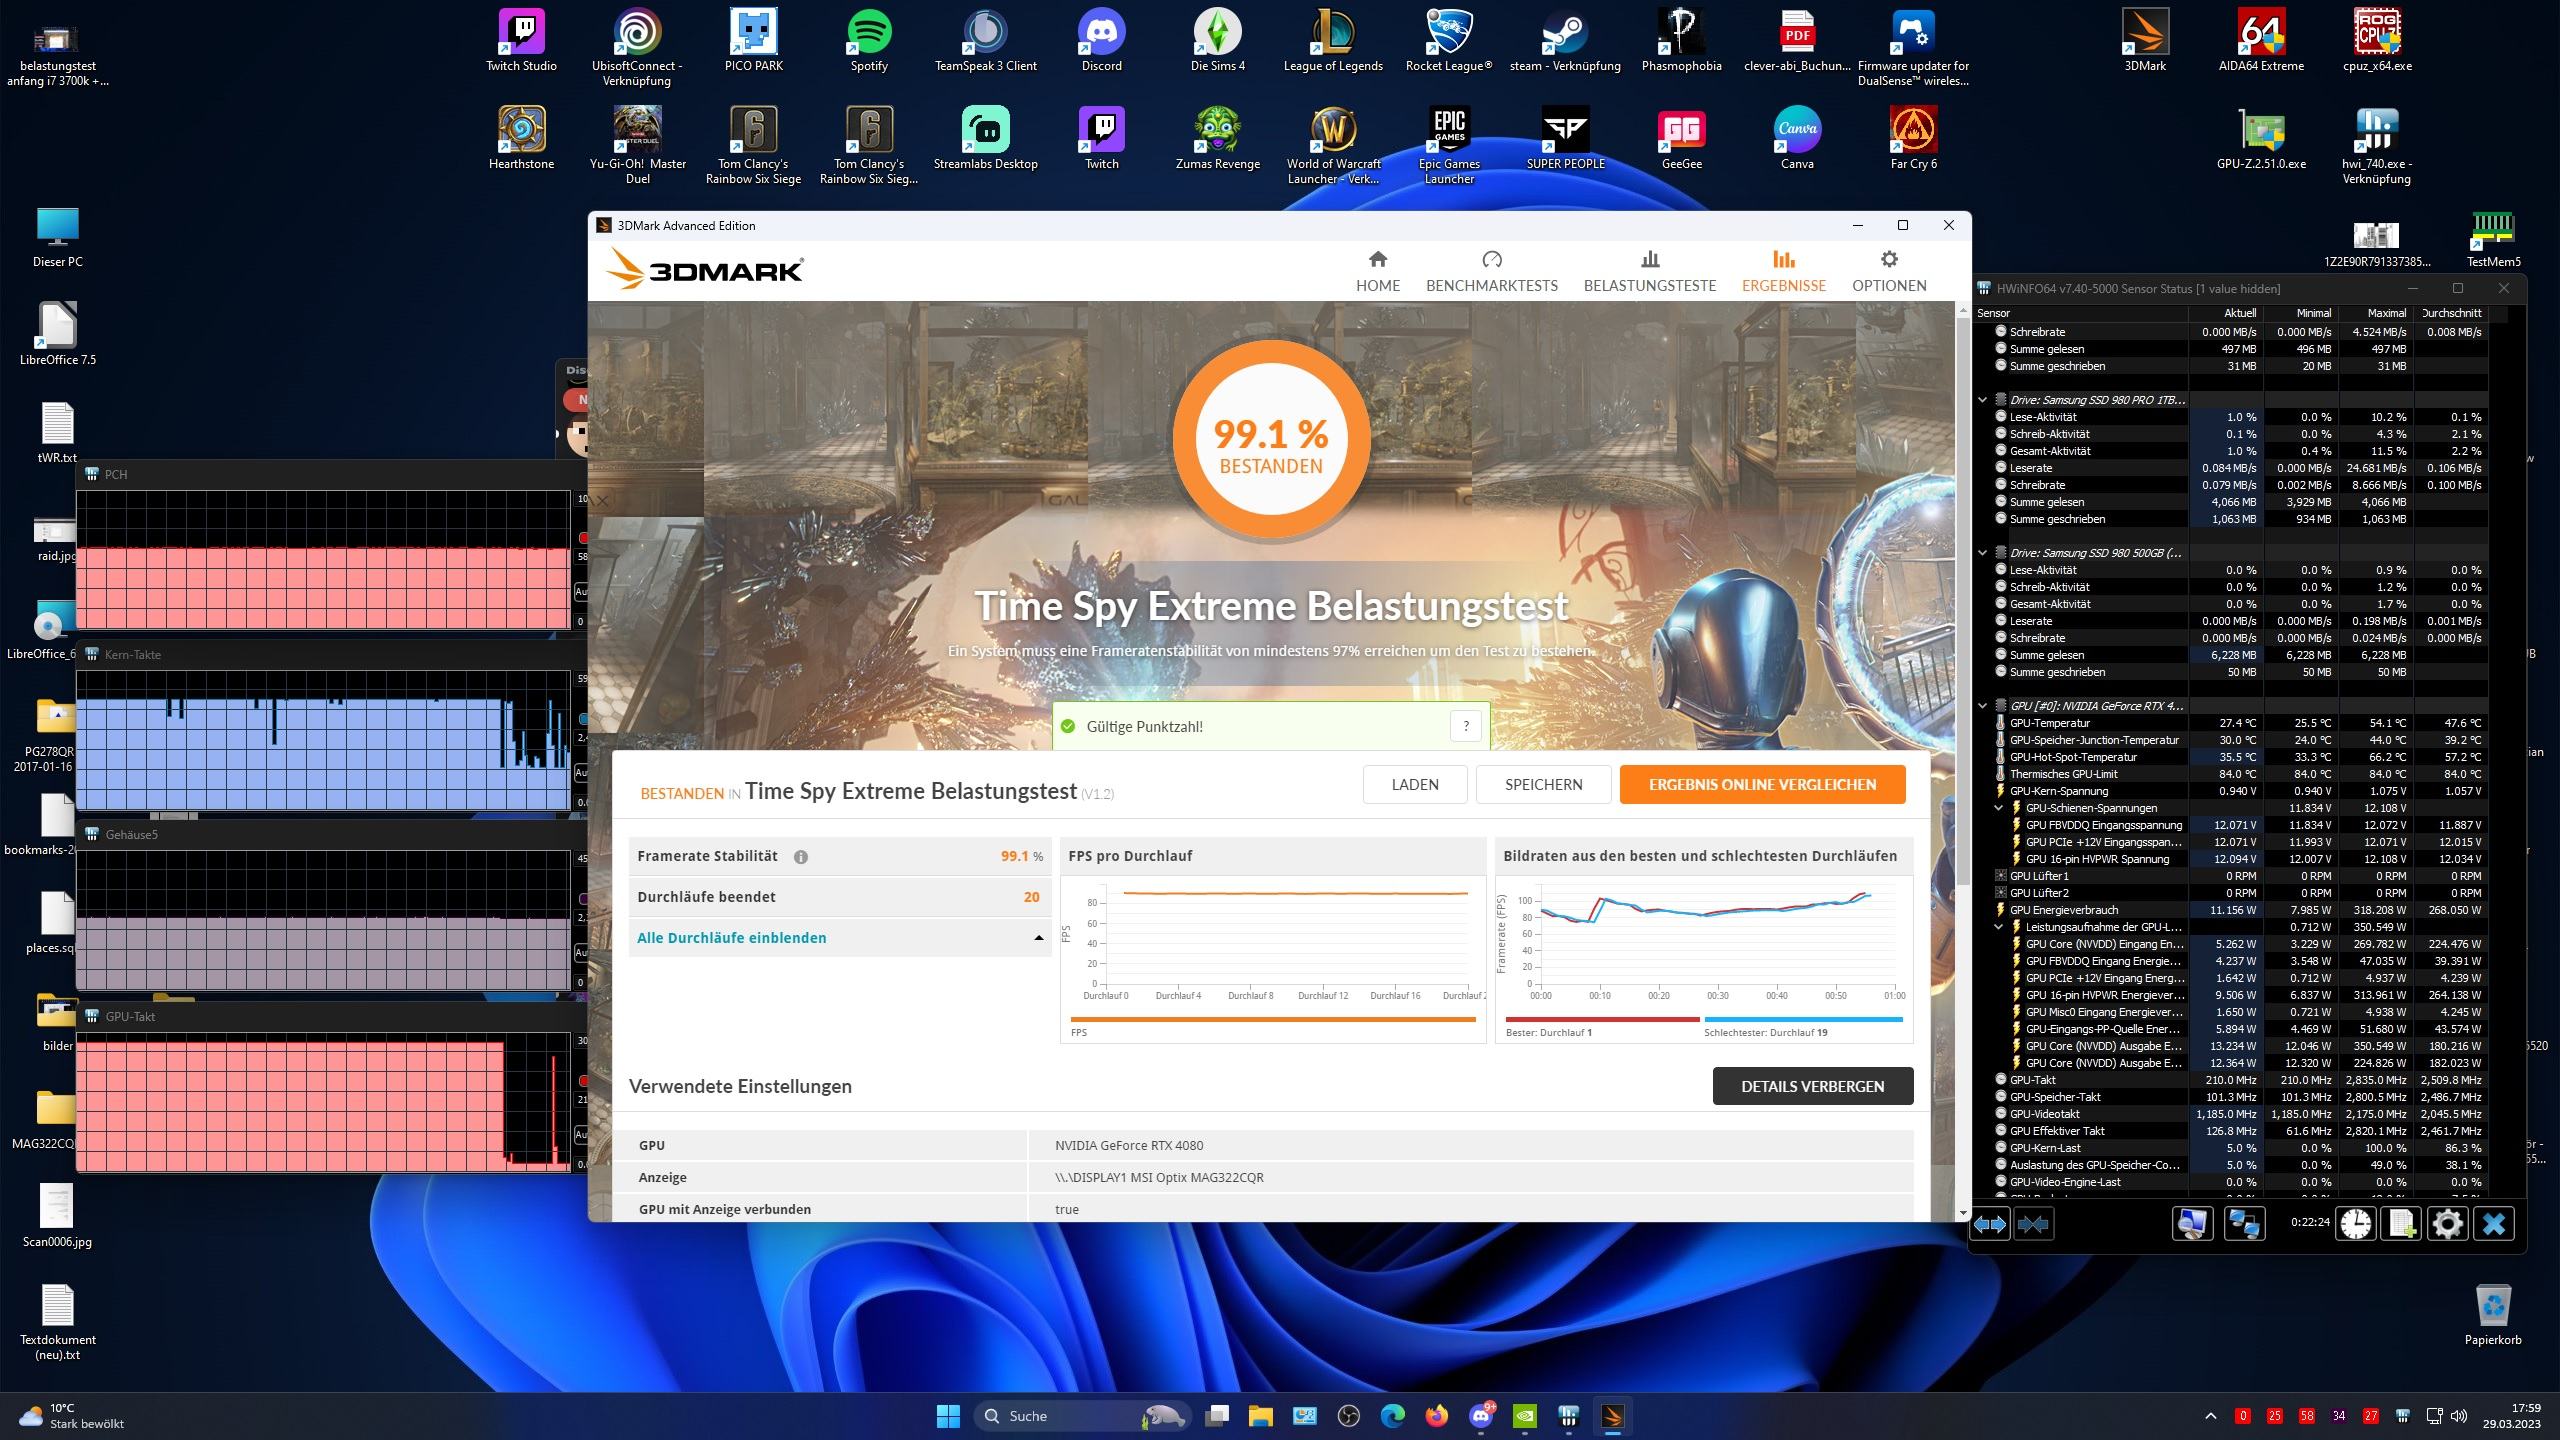
Task: Click the question mark next to Gültige Punktzahl
Action: click(x=1466, y=727)
